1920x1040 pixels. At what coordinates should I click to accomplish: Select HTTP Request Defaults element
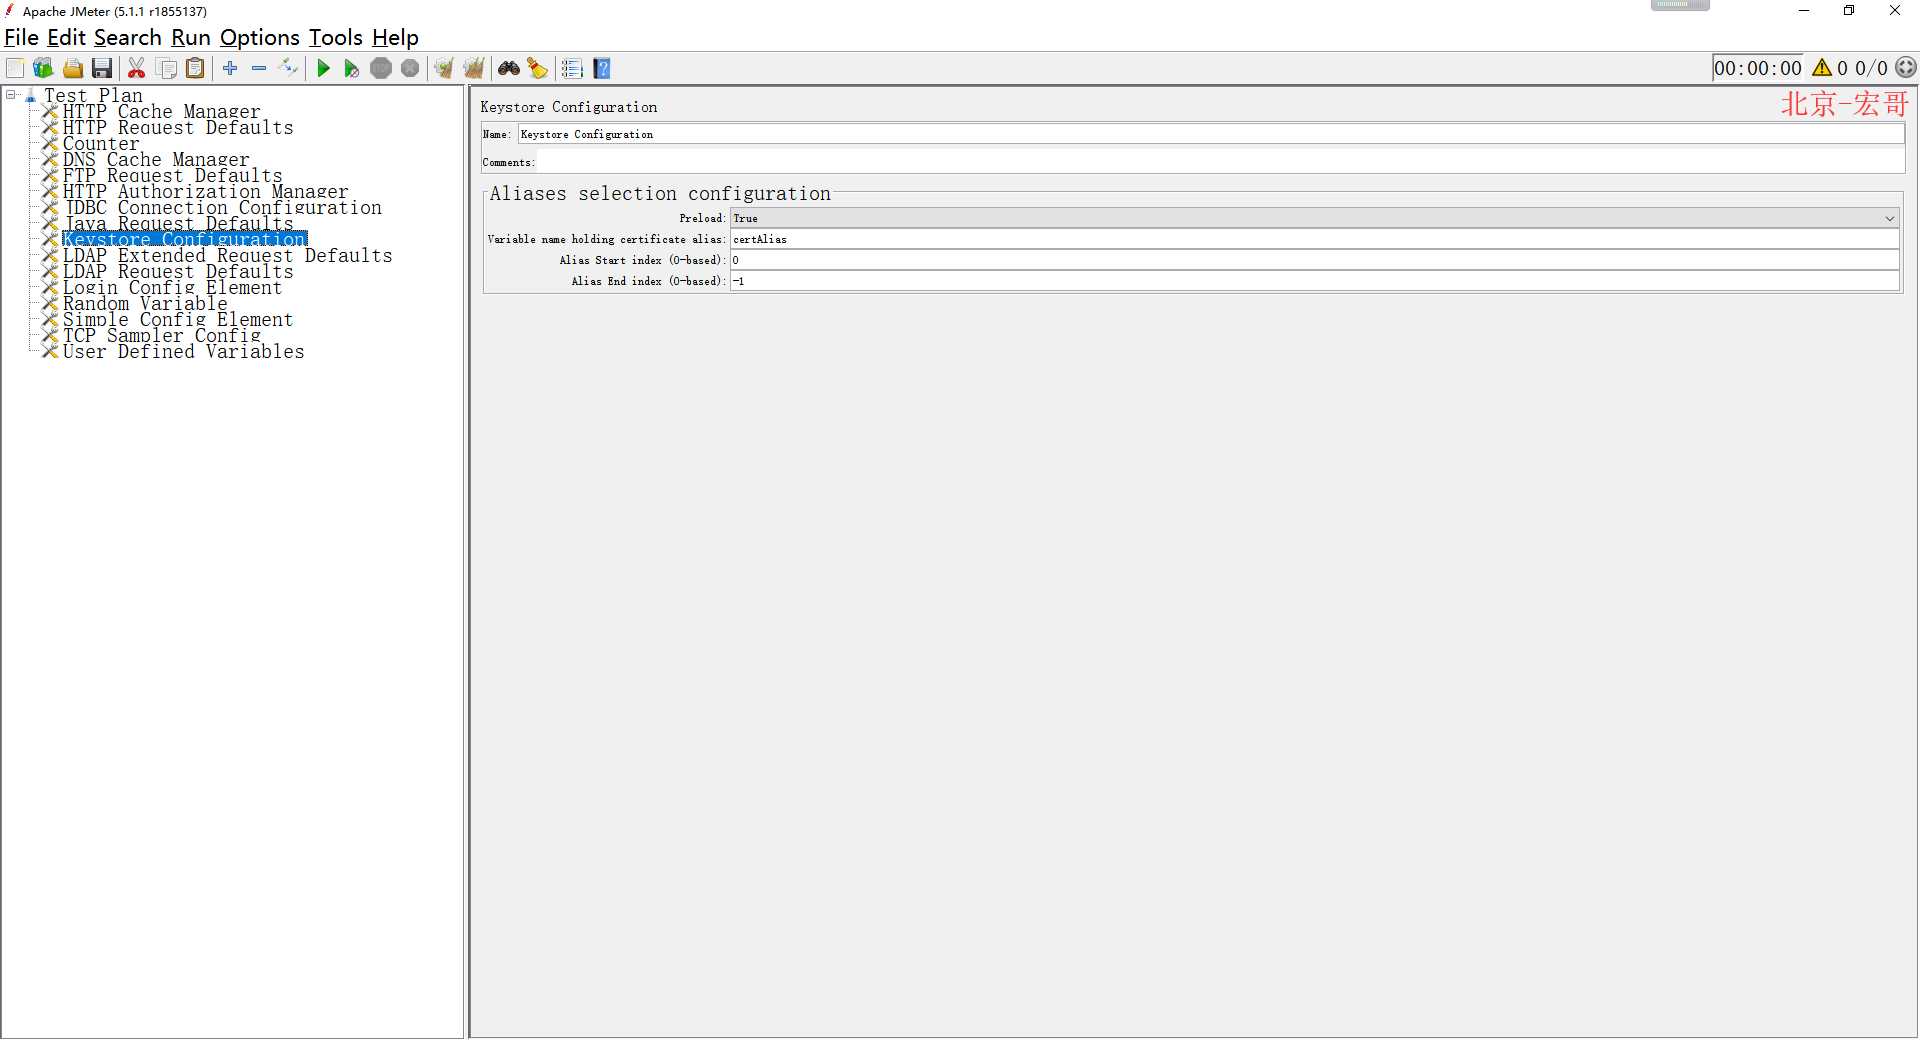pos(178,127)
